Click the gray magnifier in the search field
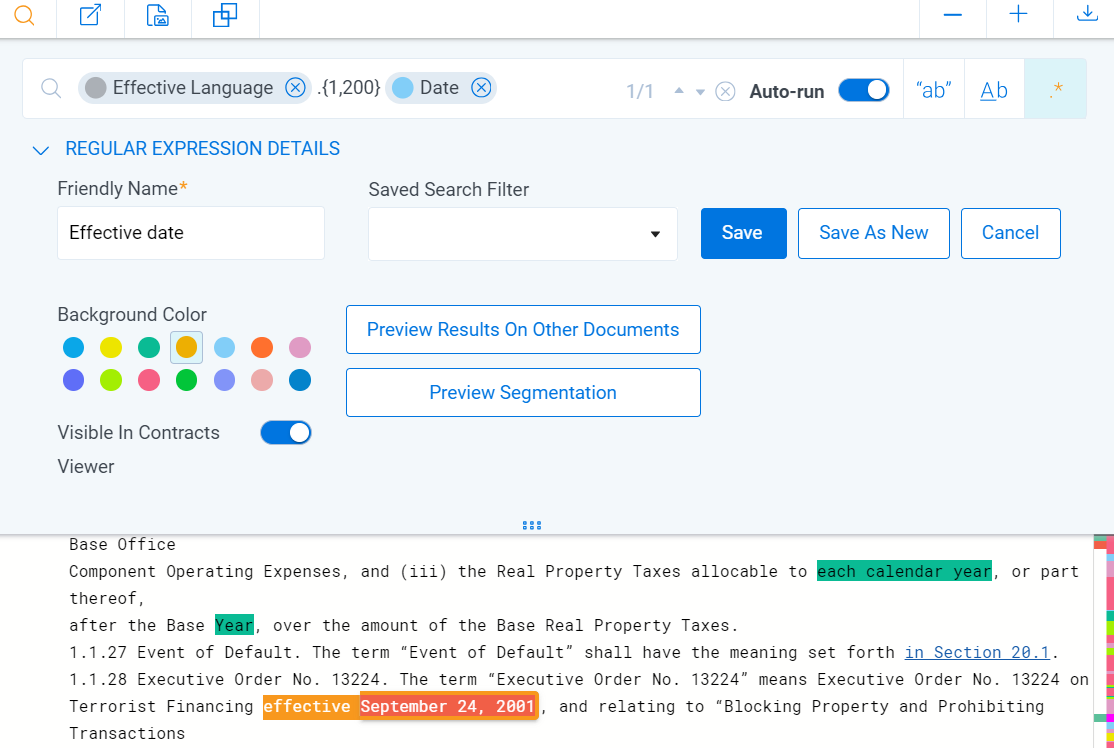 (50, 88)
